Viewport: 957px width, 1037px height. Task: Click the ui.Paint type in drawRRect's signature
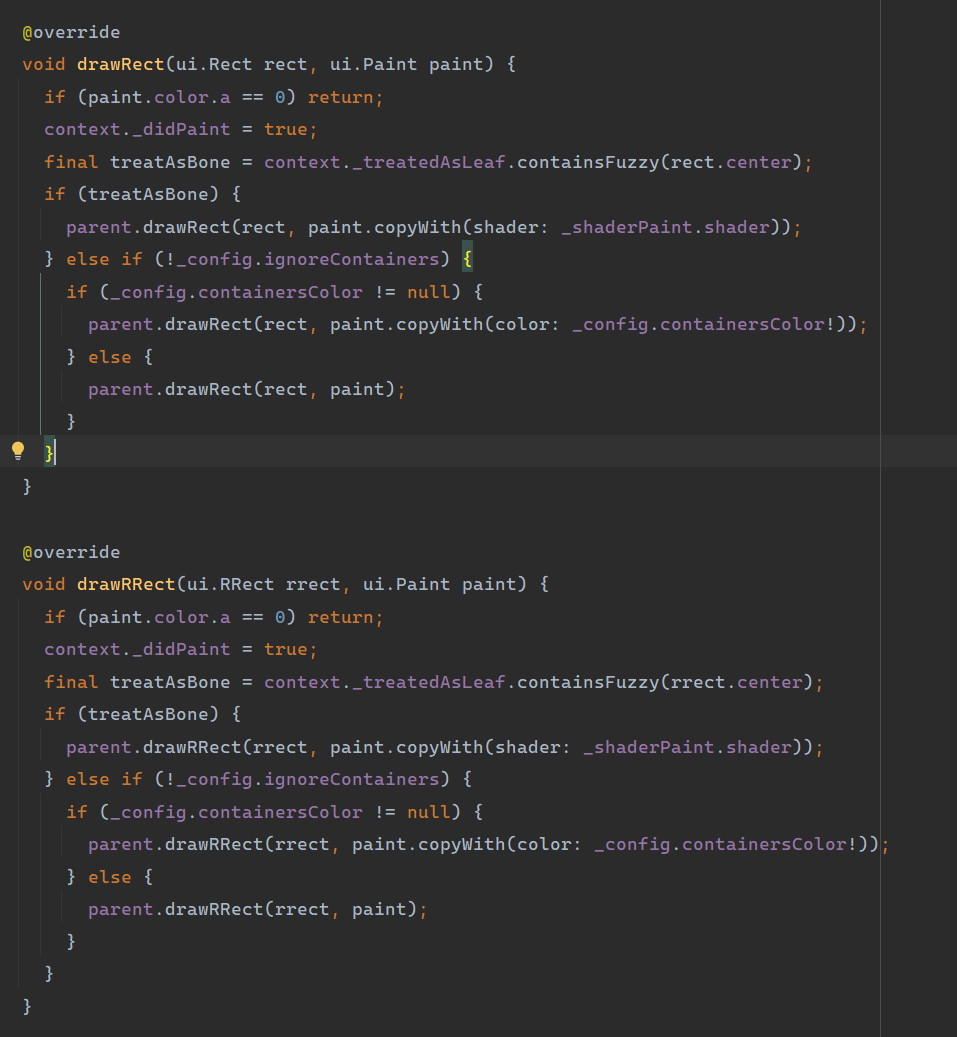pos(407,584)
